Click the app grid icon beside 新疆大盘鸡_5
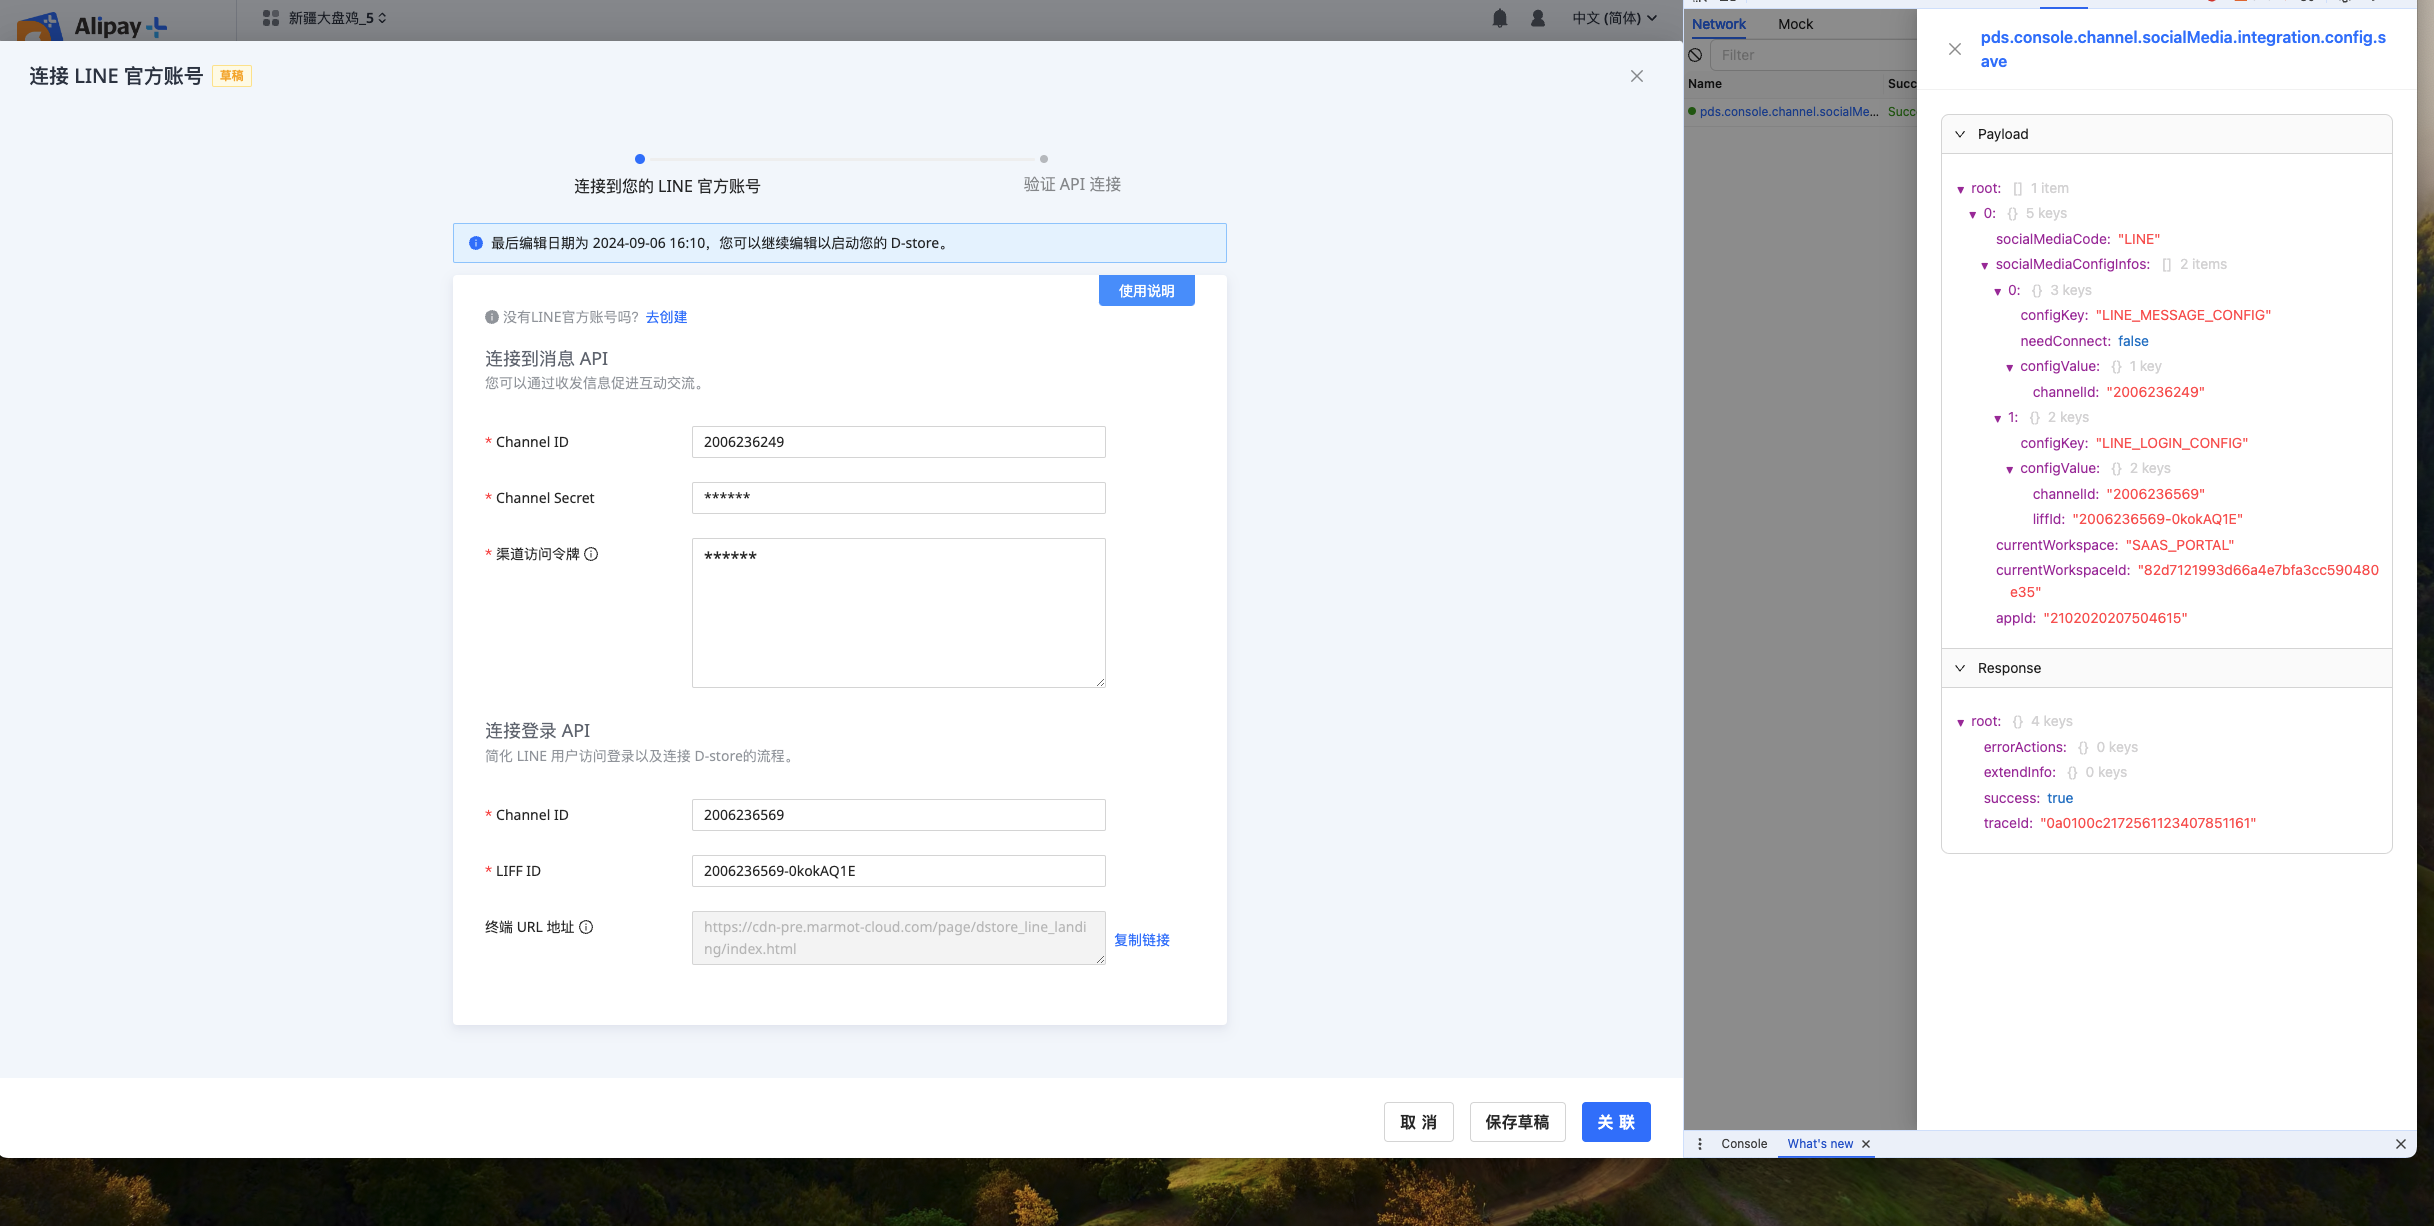The height and width of the screenshot is (1226, 2434). [x=270, y=18]
